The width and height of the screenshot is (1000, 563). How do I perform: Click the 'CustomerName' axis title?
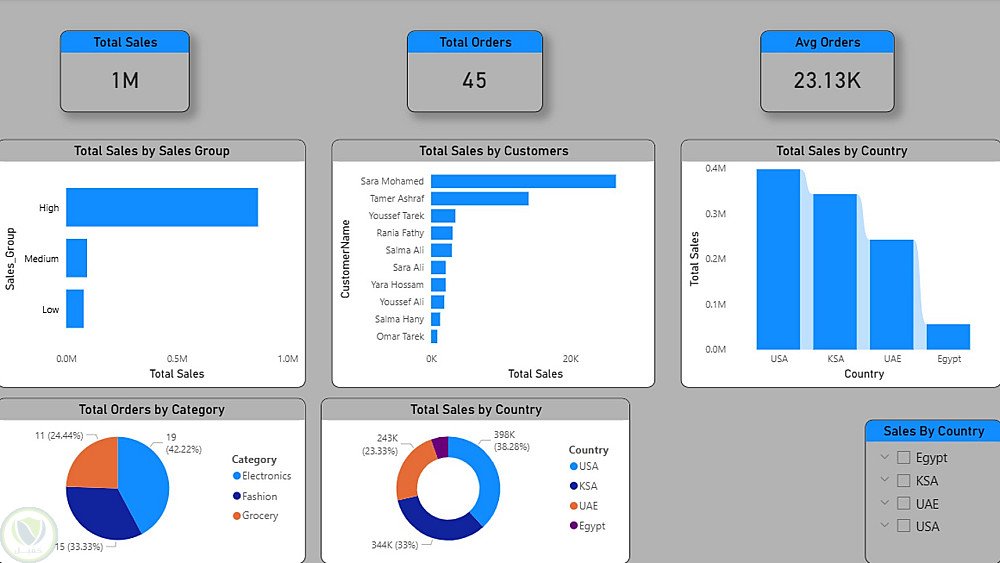(345, 259)
